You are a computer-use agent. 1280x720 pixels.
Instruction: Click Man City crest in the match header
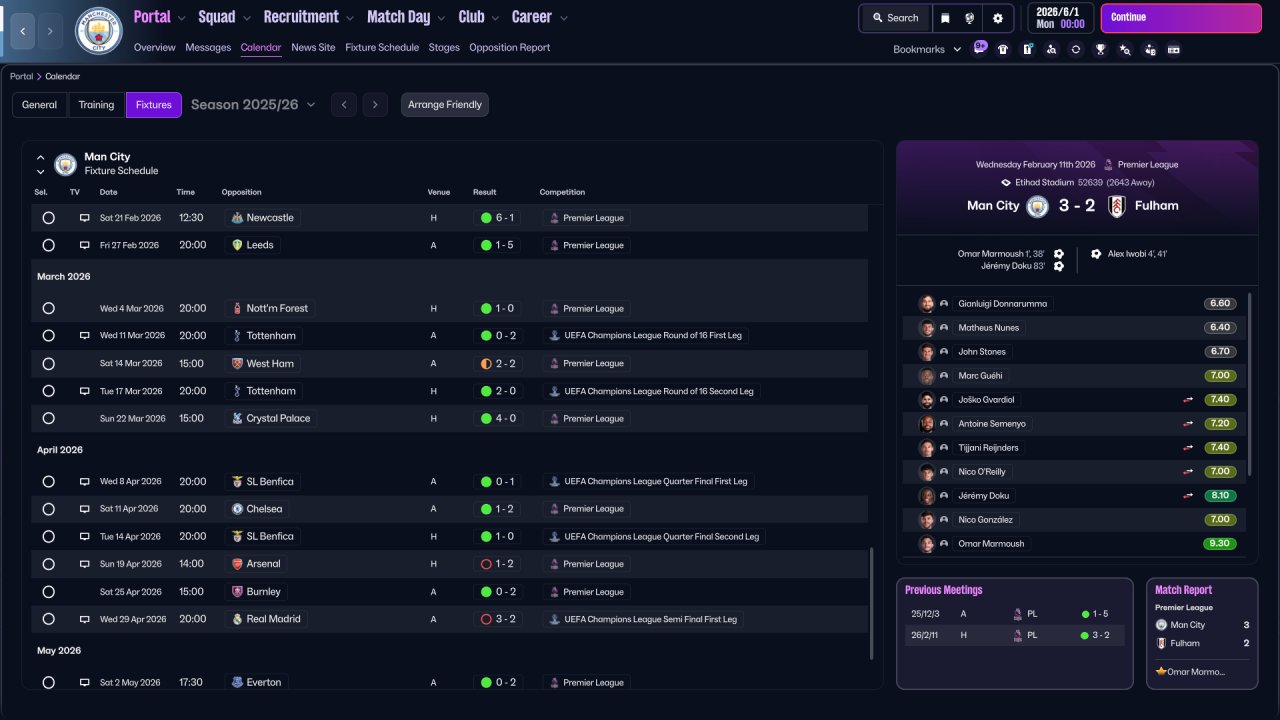click(1037, 206)
